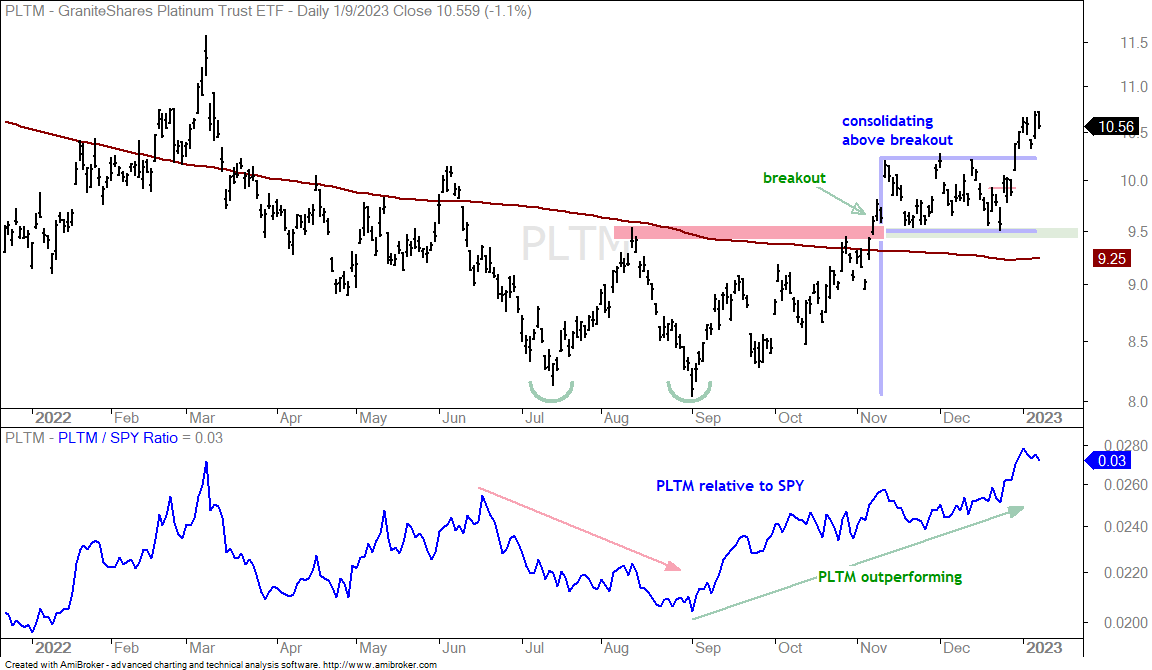
Task: Click the 'PLTM relative to SPY' label
Action: [x=730, y=486]
